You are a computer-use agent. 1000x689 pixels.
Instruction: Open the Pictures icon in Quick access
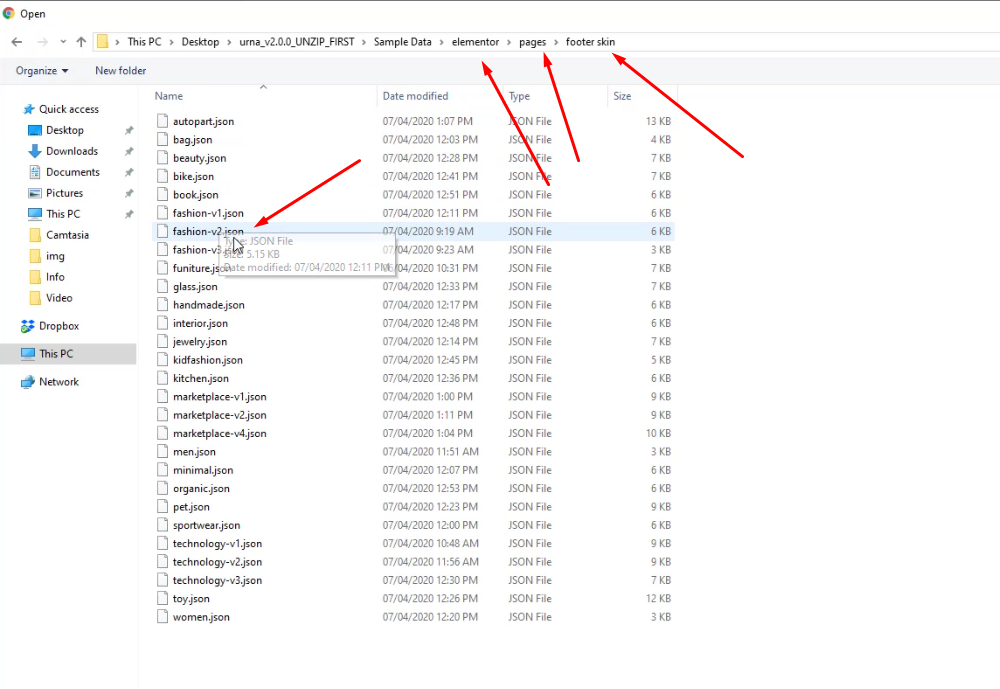point(34,193)
